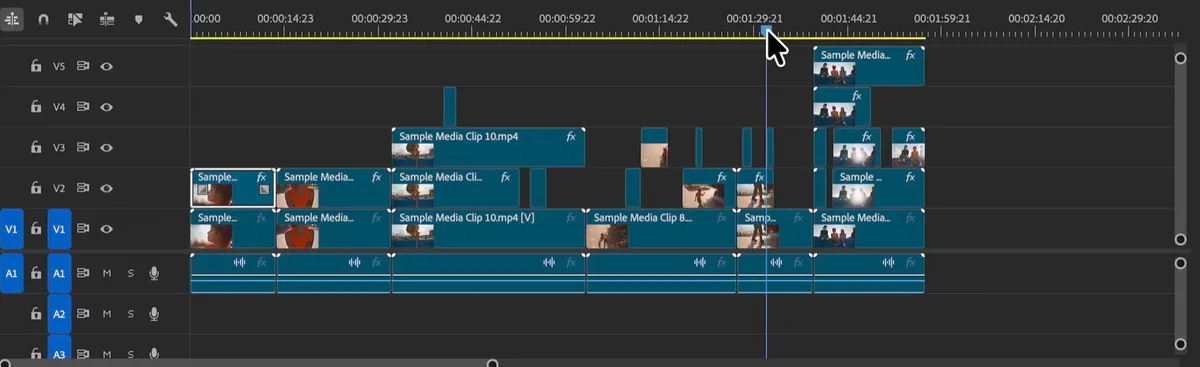Viewport: 1200px width, 367px height.
Task: Toggle lock on track V3
Action: click(36, 148)
